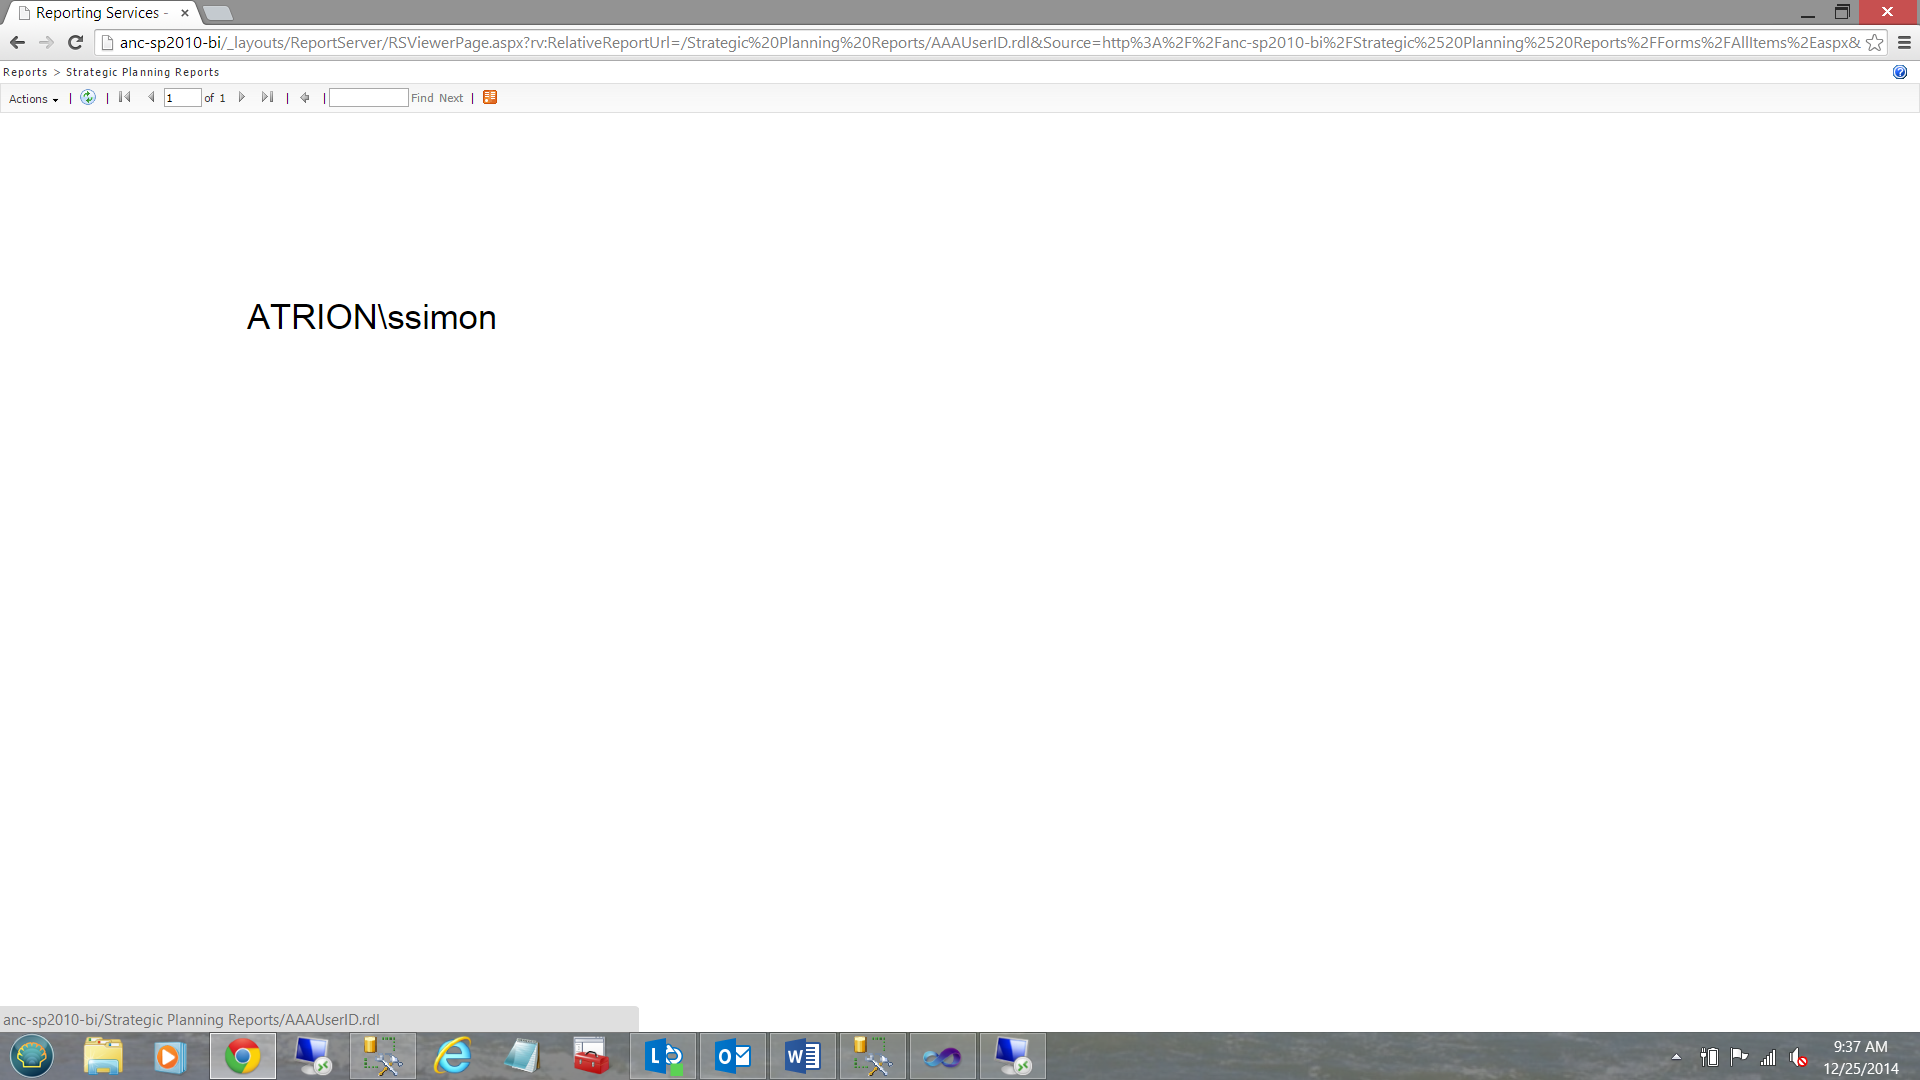Jump to last report page

(267, 97)
